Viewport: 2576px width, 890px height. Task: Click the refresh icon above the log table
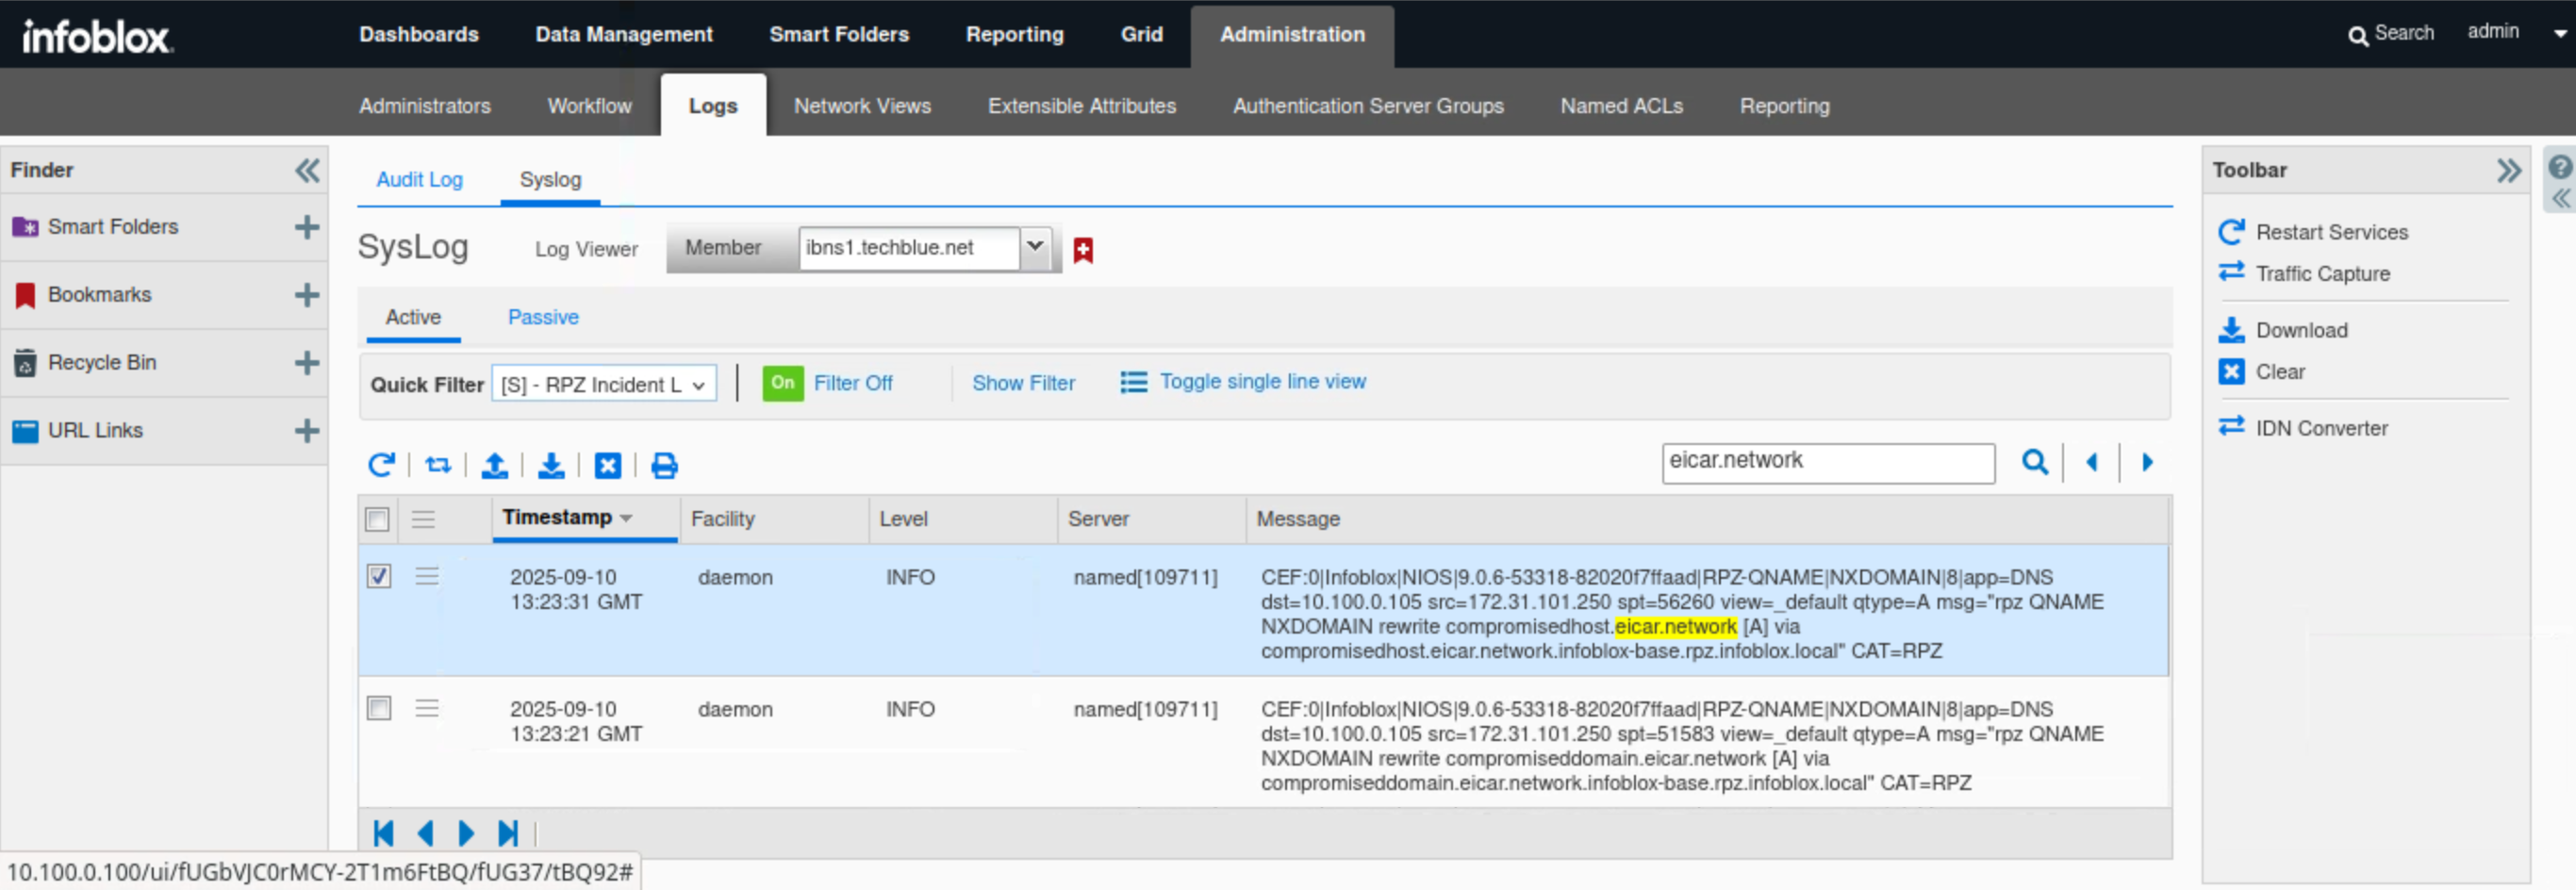(381, 465)
